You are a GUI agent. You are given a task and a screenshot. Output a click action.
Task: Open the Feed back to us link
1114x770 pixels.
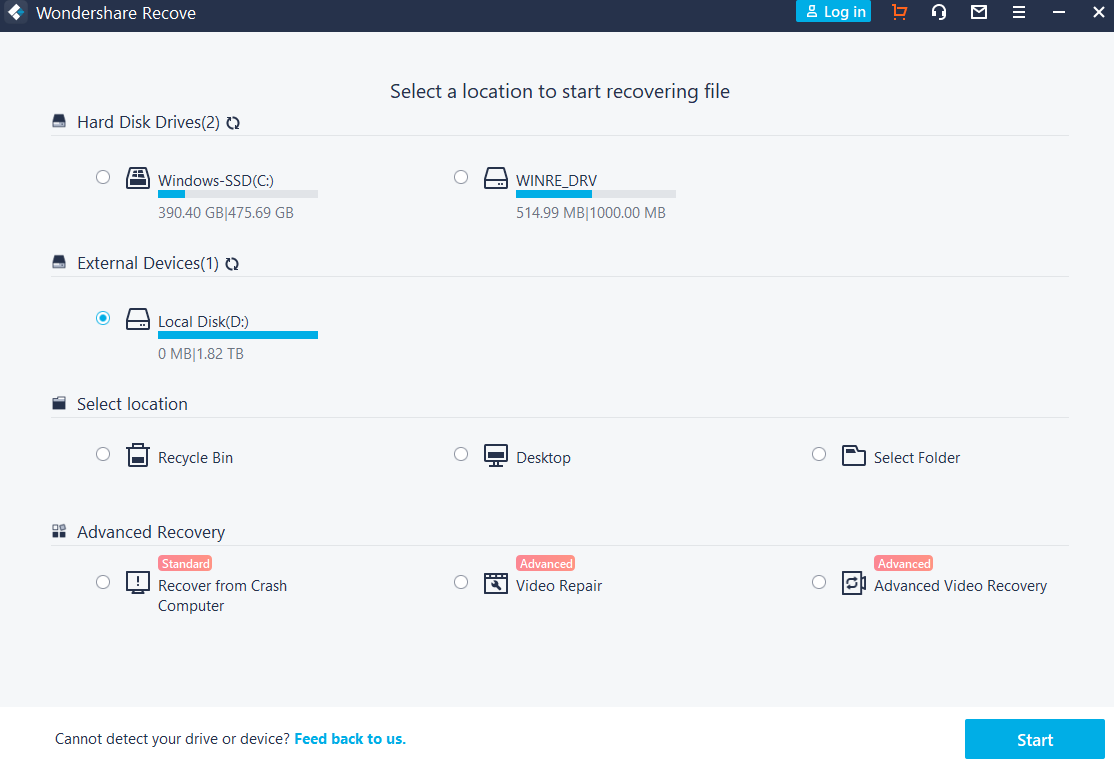tap(350, 739)
